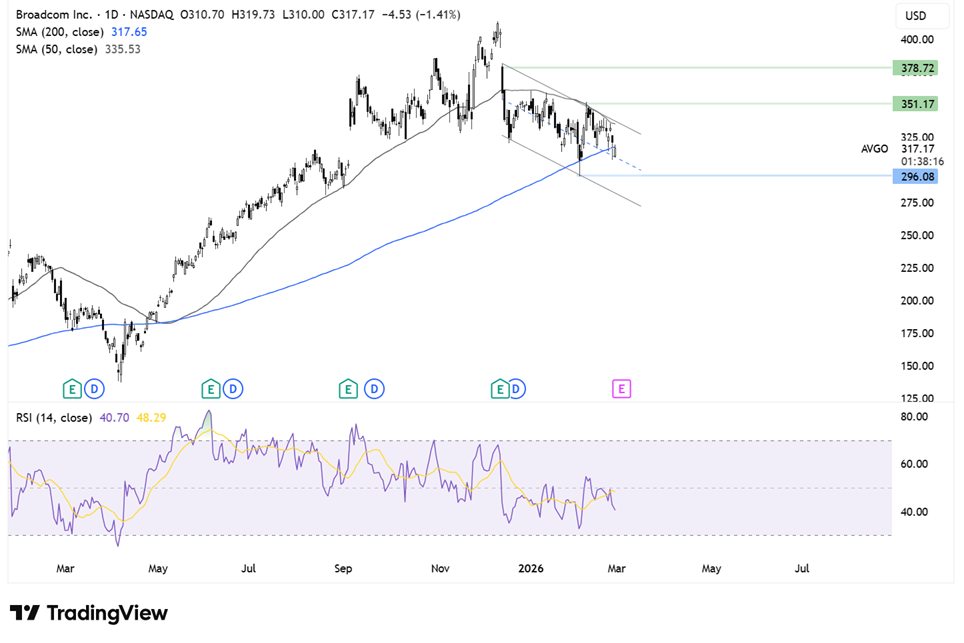Open the December 2025 dividend D marker

pos(517,389)
